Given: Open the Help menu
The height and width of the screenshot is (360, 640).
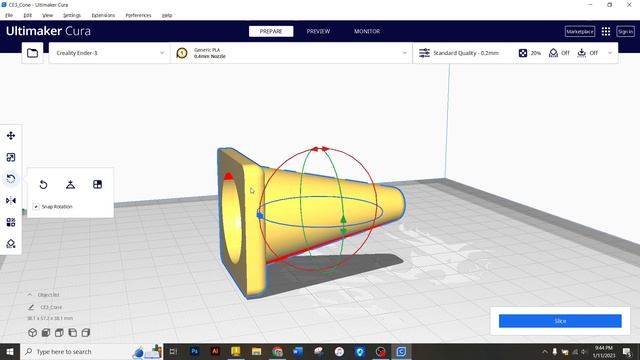Looking at the screenshot, I should pos(167,15).
